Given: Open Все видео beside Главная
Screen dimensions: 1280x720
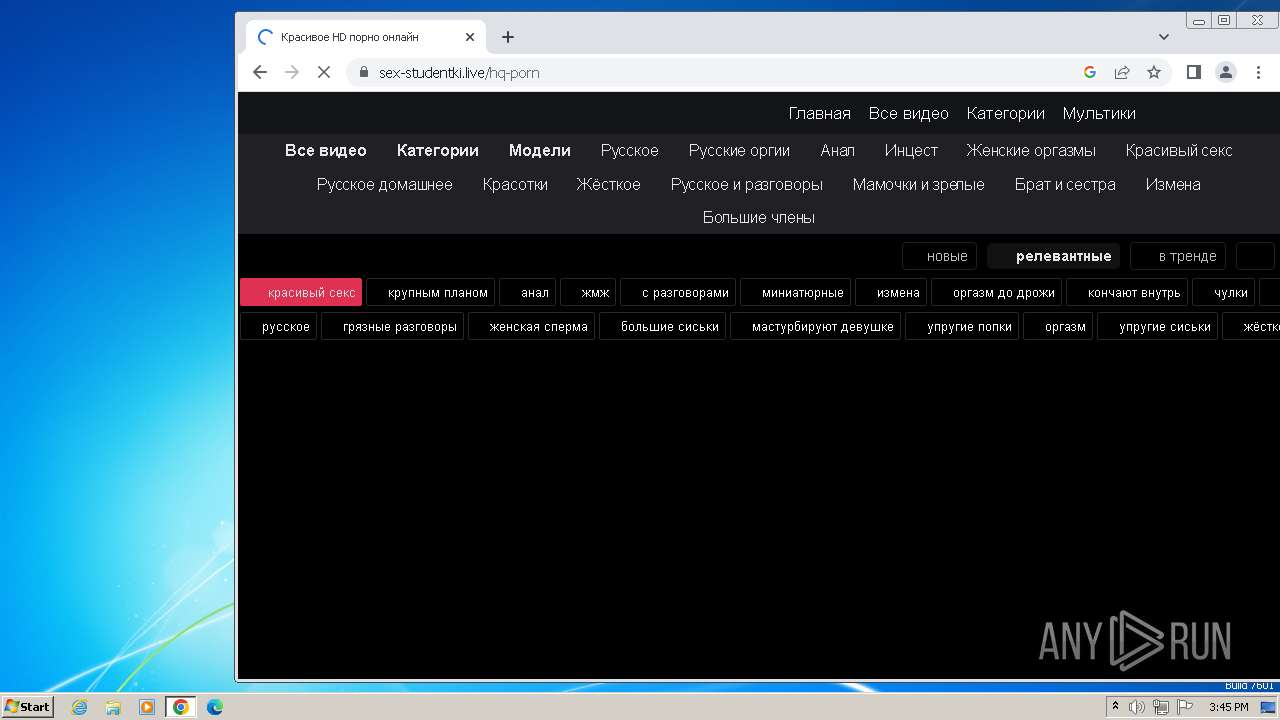Looking at the screenshot, I should [908, 113].
